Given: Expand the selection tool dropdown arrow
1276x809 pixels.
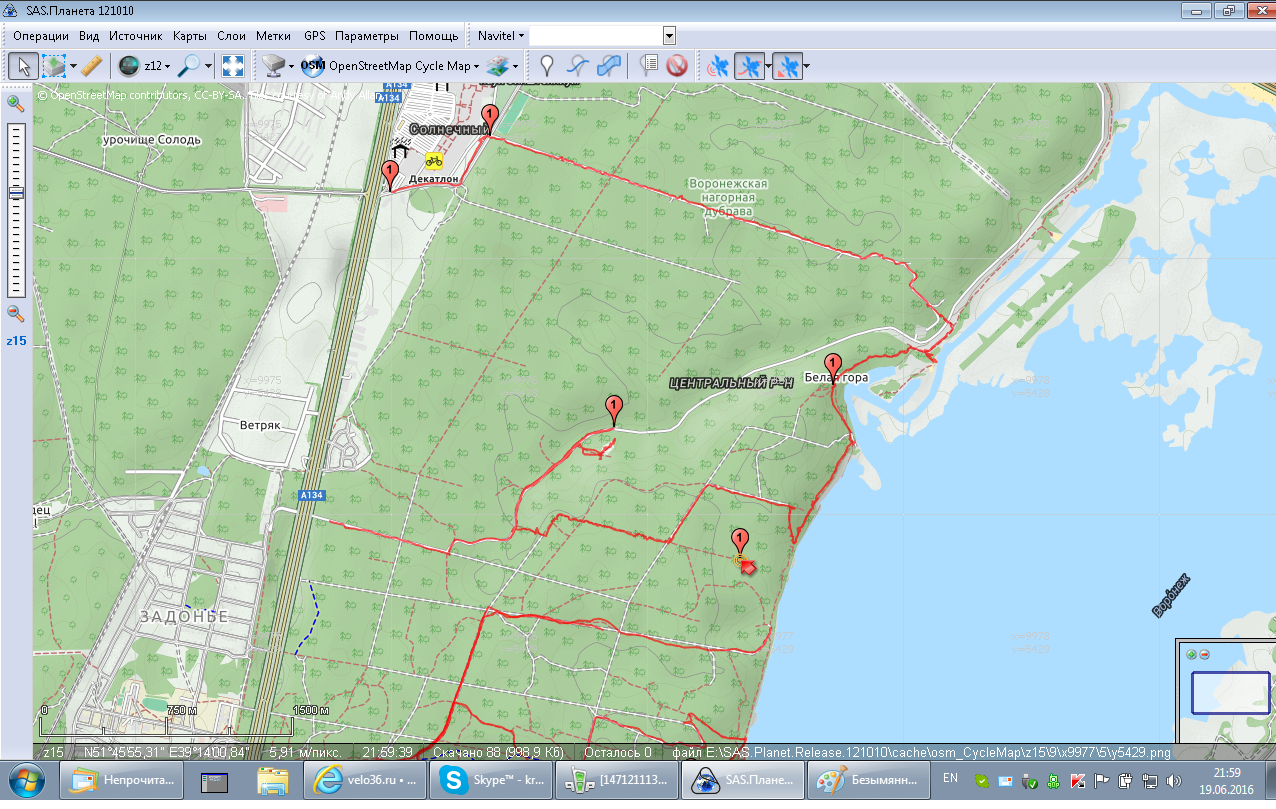Looking at the screenshot, I should pyautogui.click(x=73, y=66).
